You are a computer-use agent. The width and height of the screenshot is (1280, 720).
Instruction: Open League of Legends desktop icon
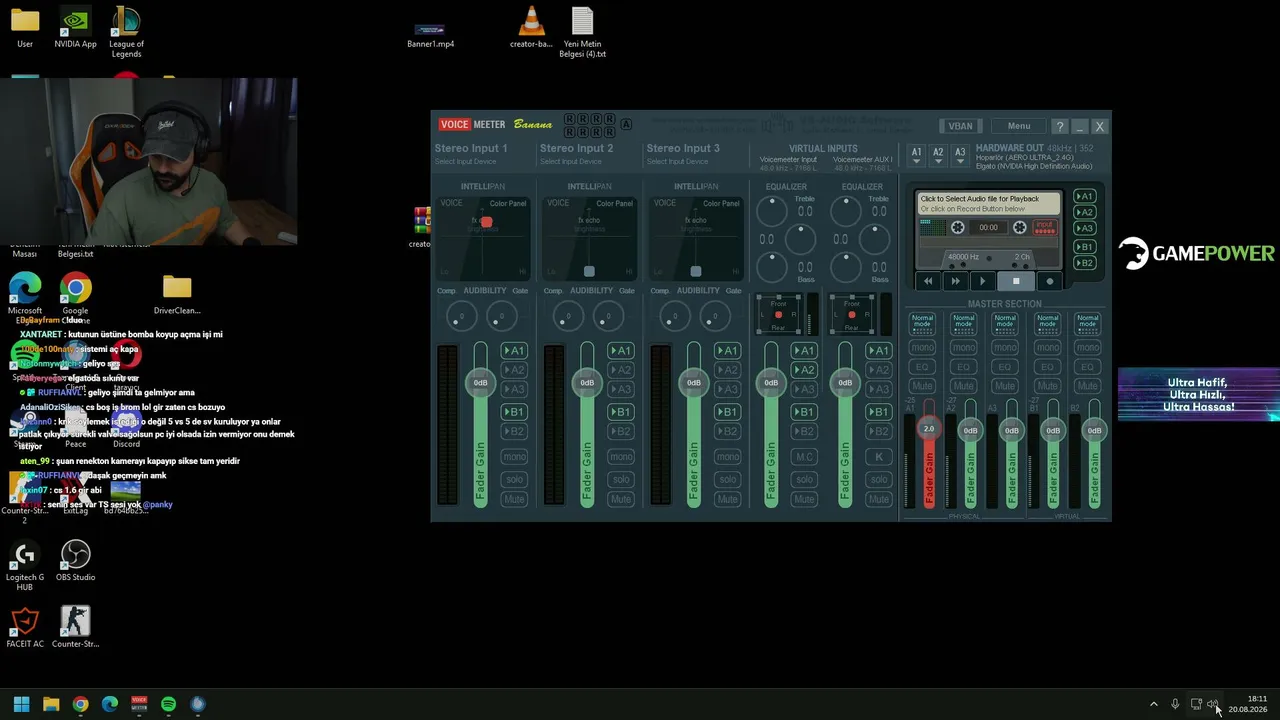click(126, 32)
